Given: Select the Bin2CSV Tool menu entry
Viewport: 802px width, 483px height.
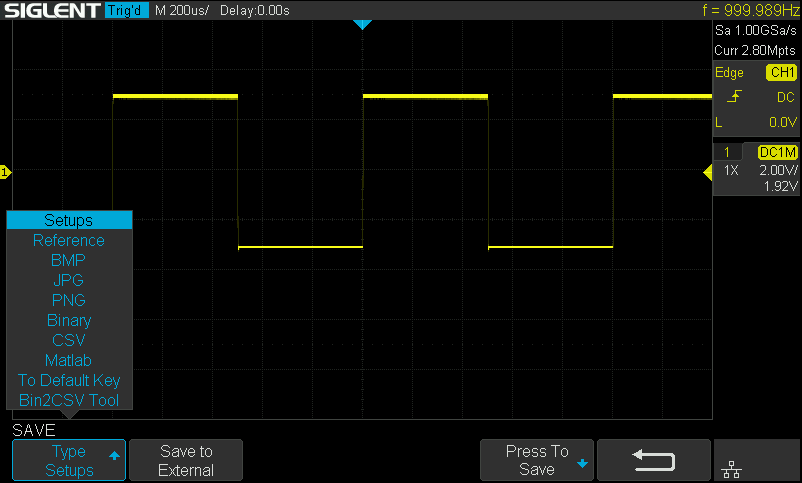Looking at the screenshot, I should (x=69, y=400).
